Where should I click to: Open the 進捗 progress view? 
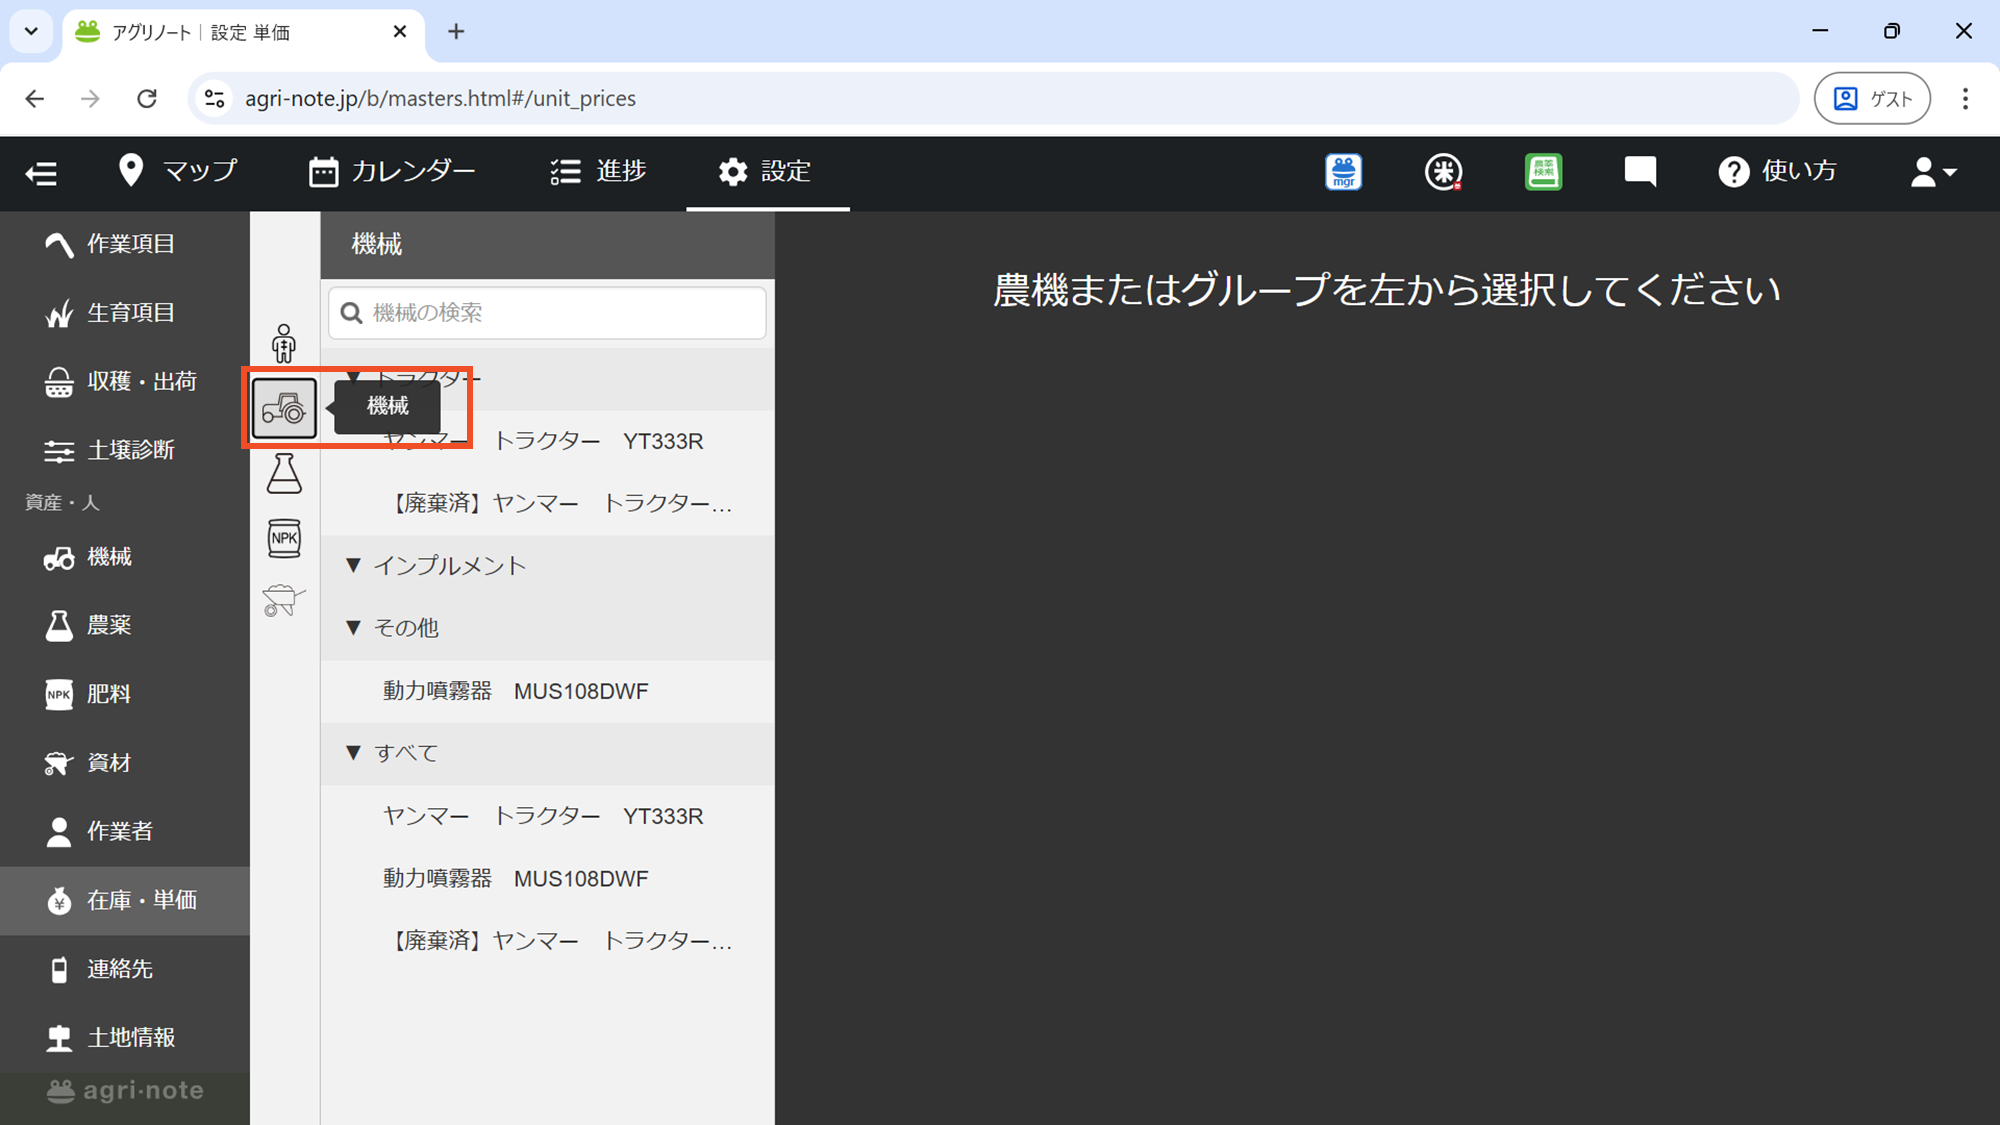(598, 171)
